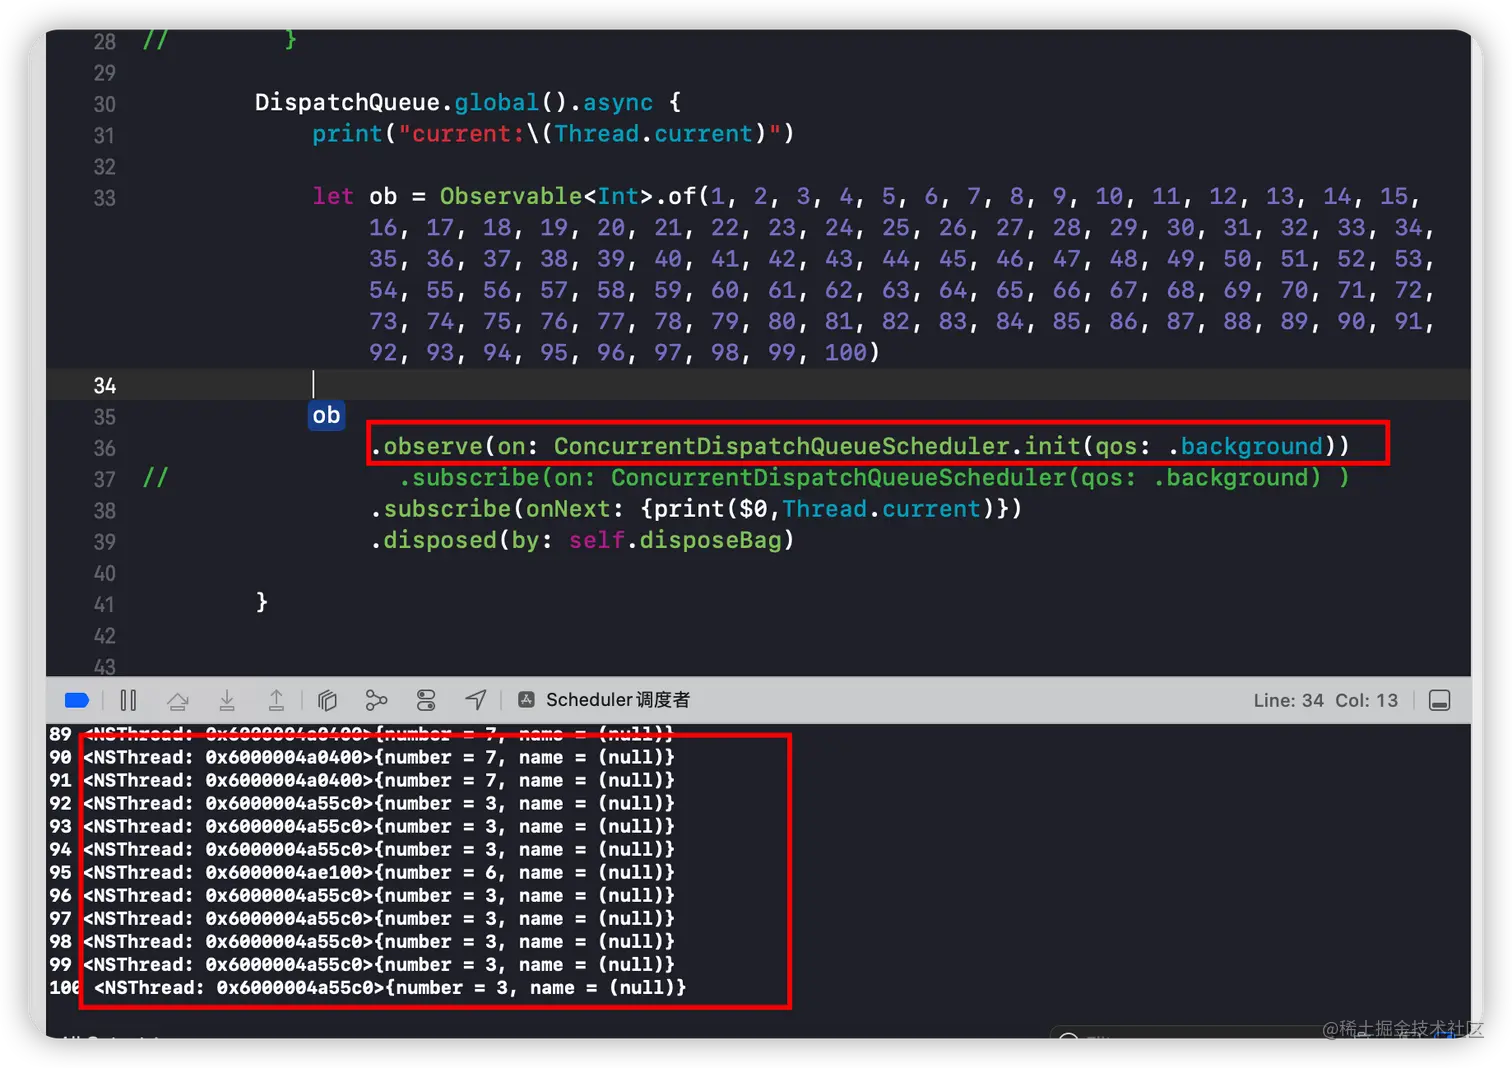Click the let keyword on line 33

click(333, 196)
